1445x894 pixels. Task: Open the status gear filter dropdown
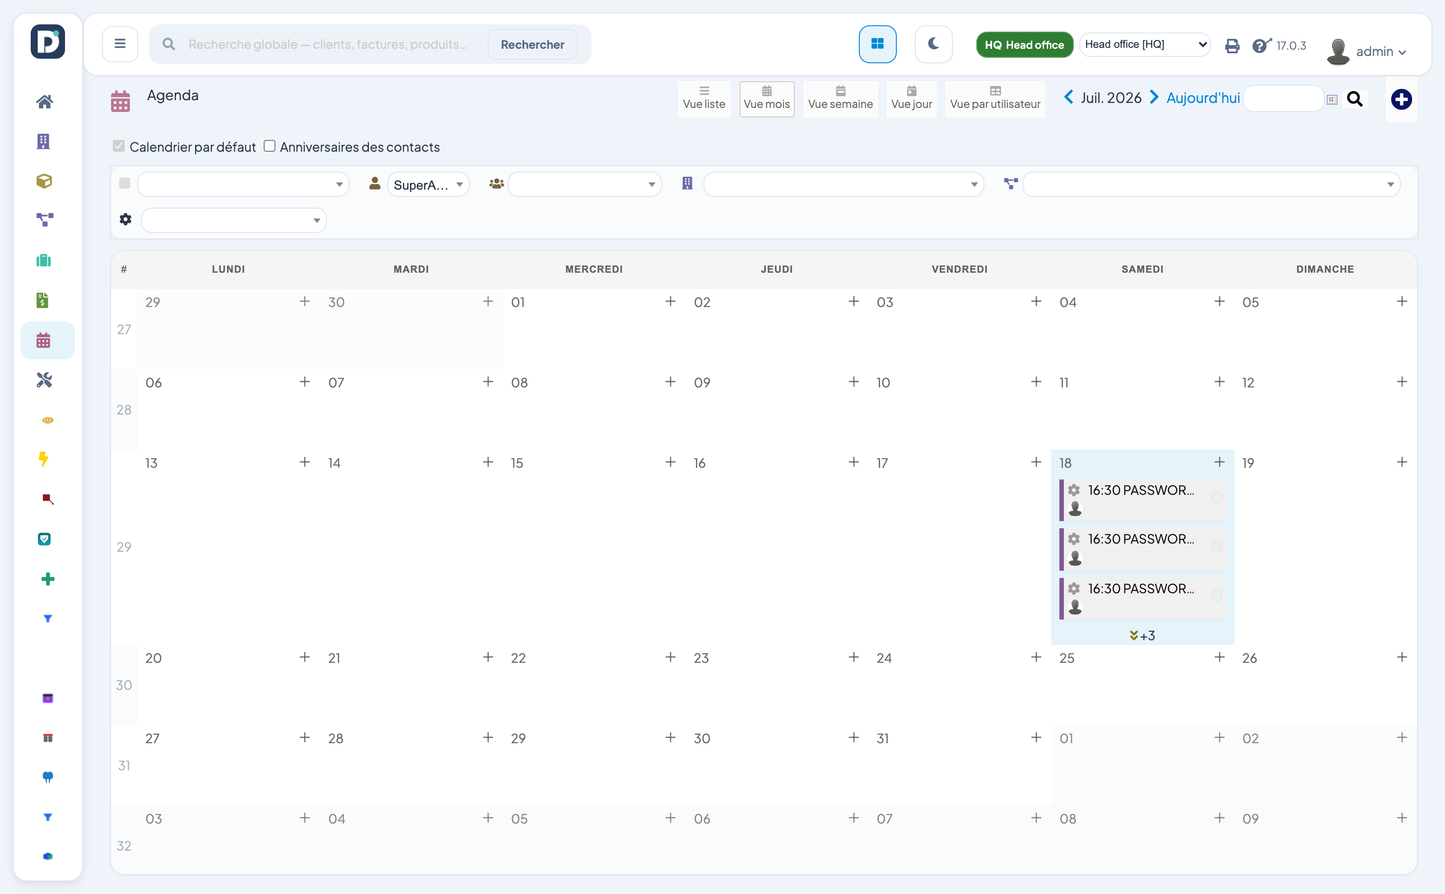pyautogui.click(x=234, y=220)
